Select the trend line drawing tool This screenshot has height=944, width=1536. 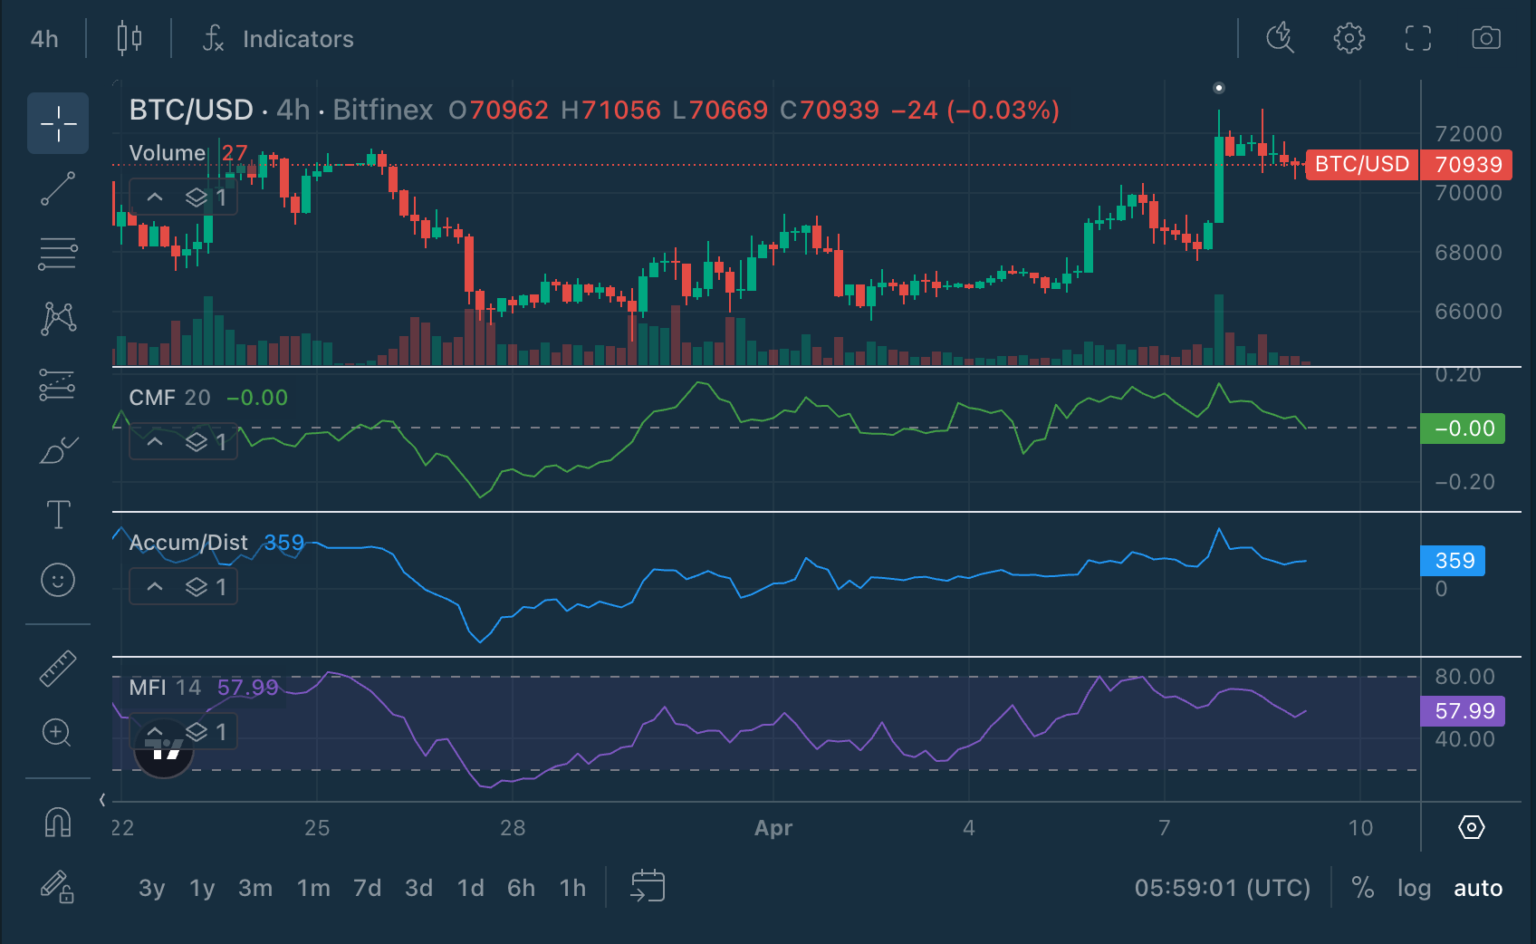pos(57,188)
